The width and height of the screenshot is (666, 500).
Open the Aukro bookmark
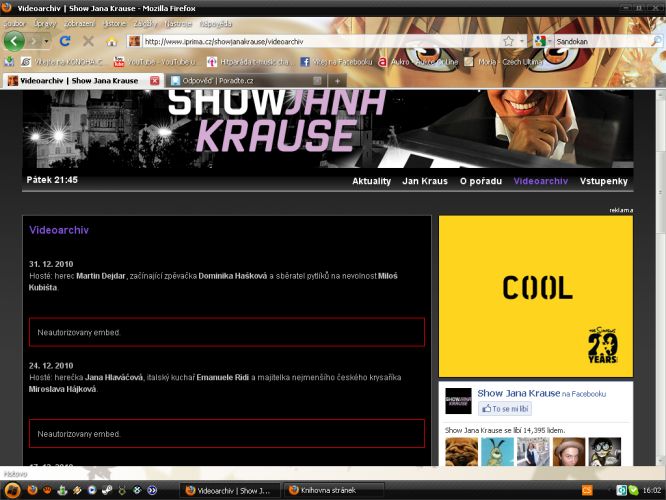coord(418,62)
